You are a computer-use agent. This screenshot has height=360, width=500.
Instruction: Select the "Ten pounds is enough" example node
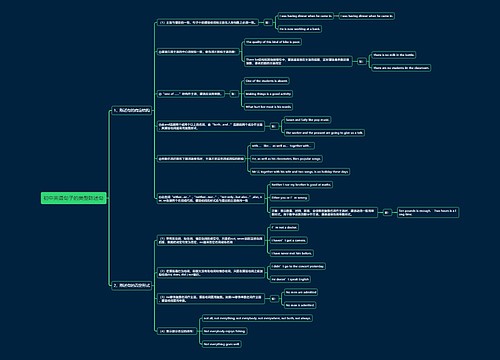click(428, 212)
